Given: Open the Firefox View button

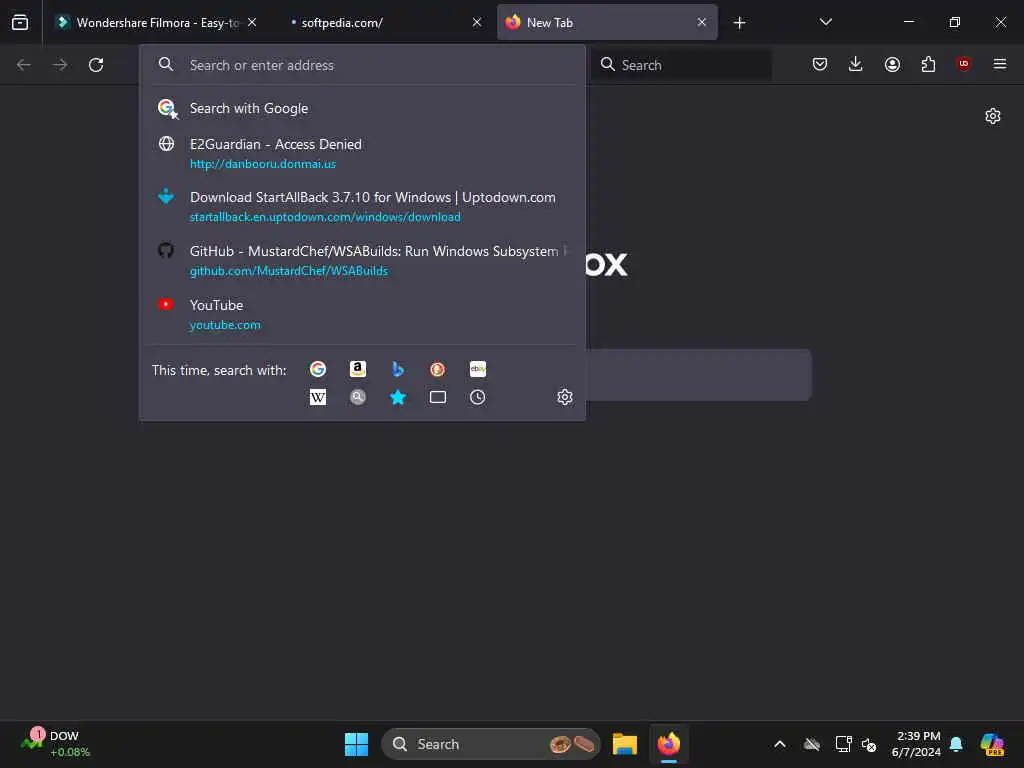Looking at the screenshot, I should 20,22.
